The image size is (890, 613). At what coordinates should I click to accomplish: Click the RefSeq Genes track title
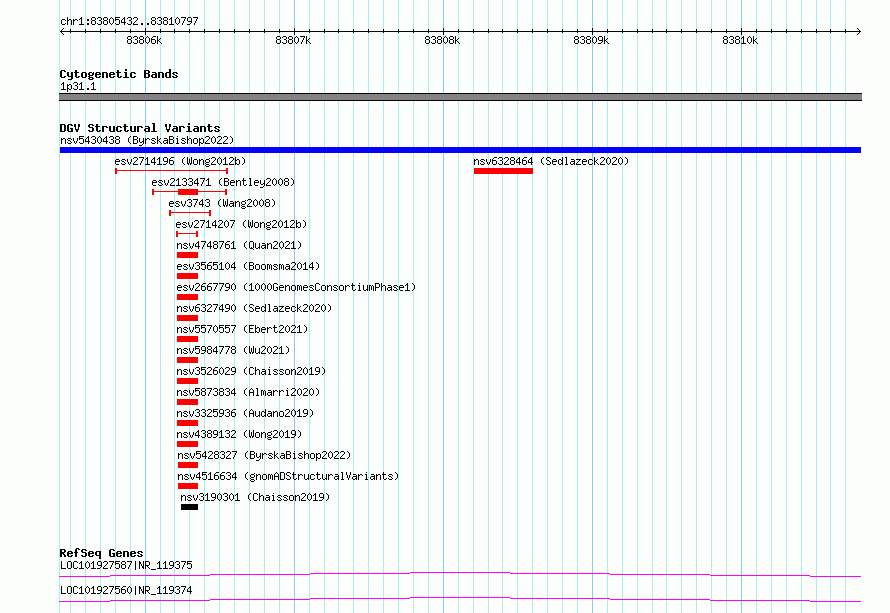[x=101, y=553]
